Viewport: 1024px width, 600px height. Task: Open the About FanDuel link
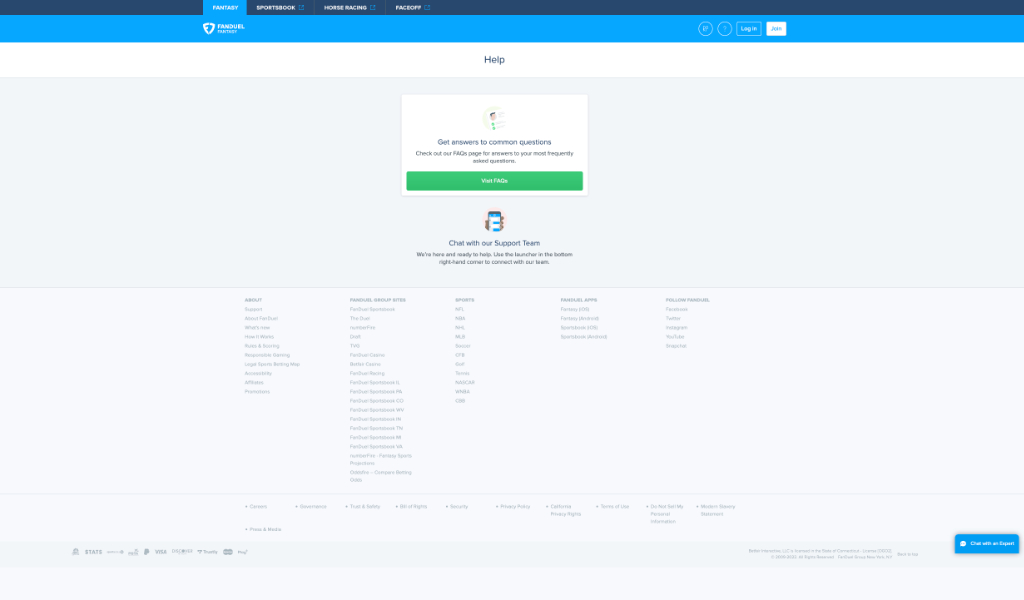point(261,319)
